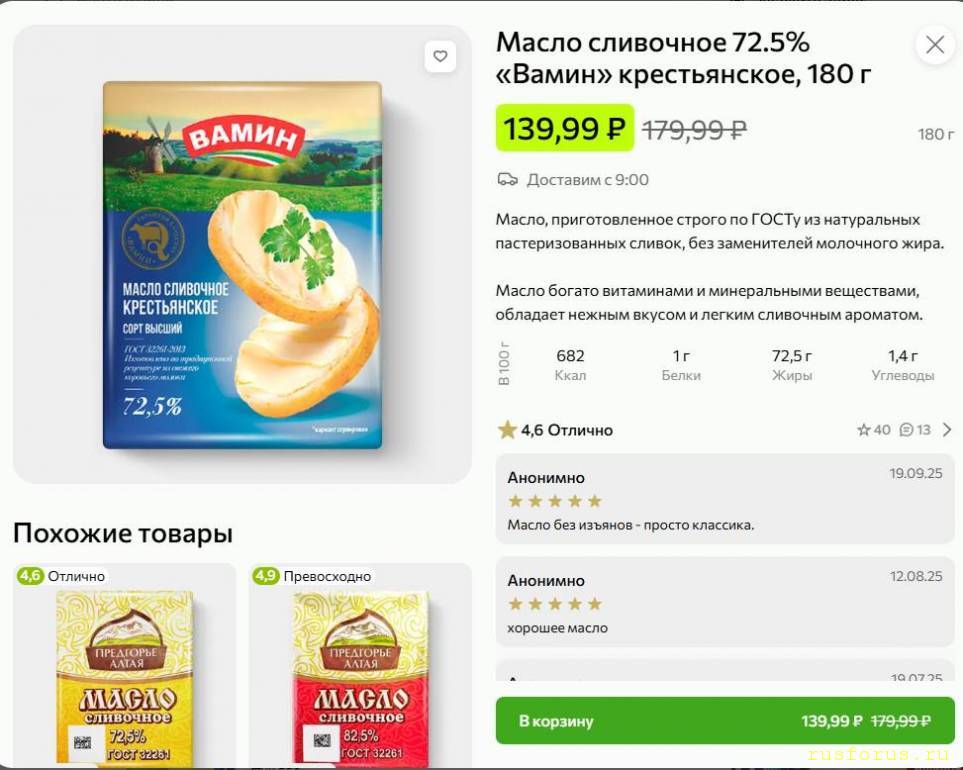This screenshot has height=770, width=963.
Task: Click the 4,6 badge on yellow butter card
Action: tap(31, 576)
